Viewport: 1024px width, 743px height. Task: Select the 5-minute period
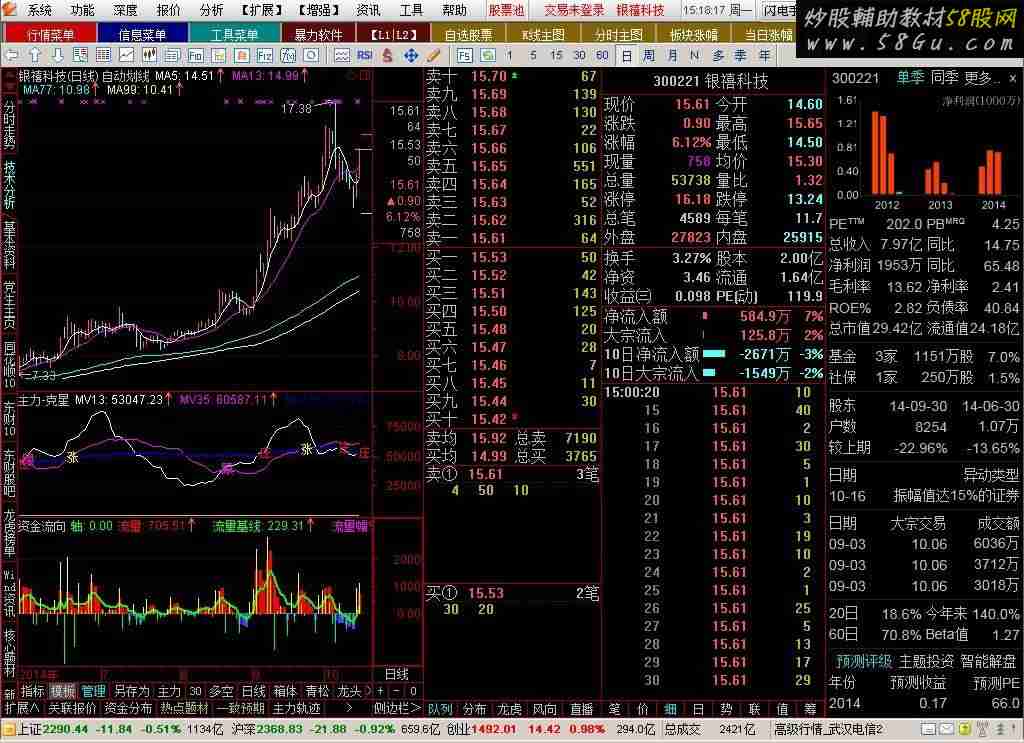(x=533, y=55)
